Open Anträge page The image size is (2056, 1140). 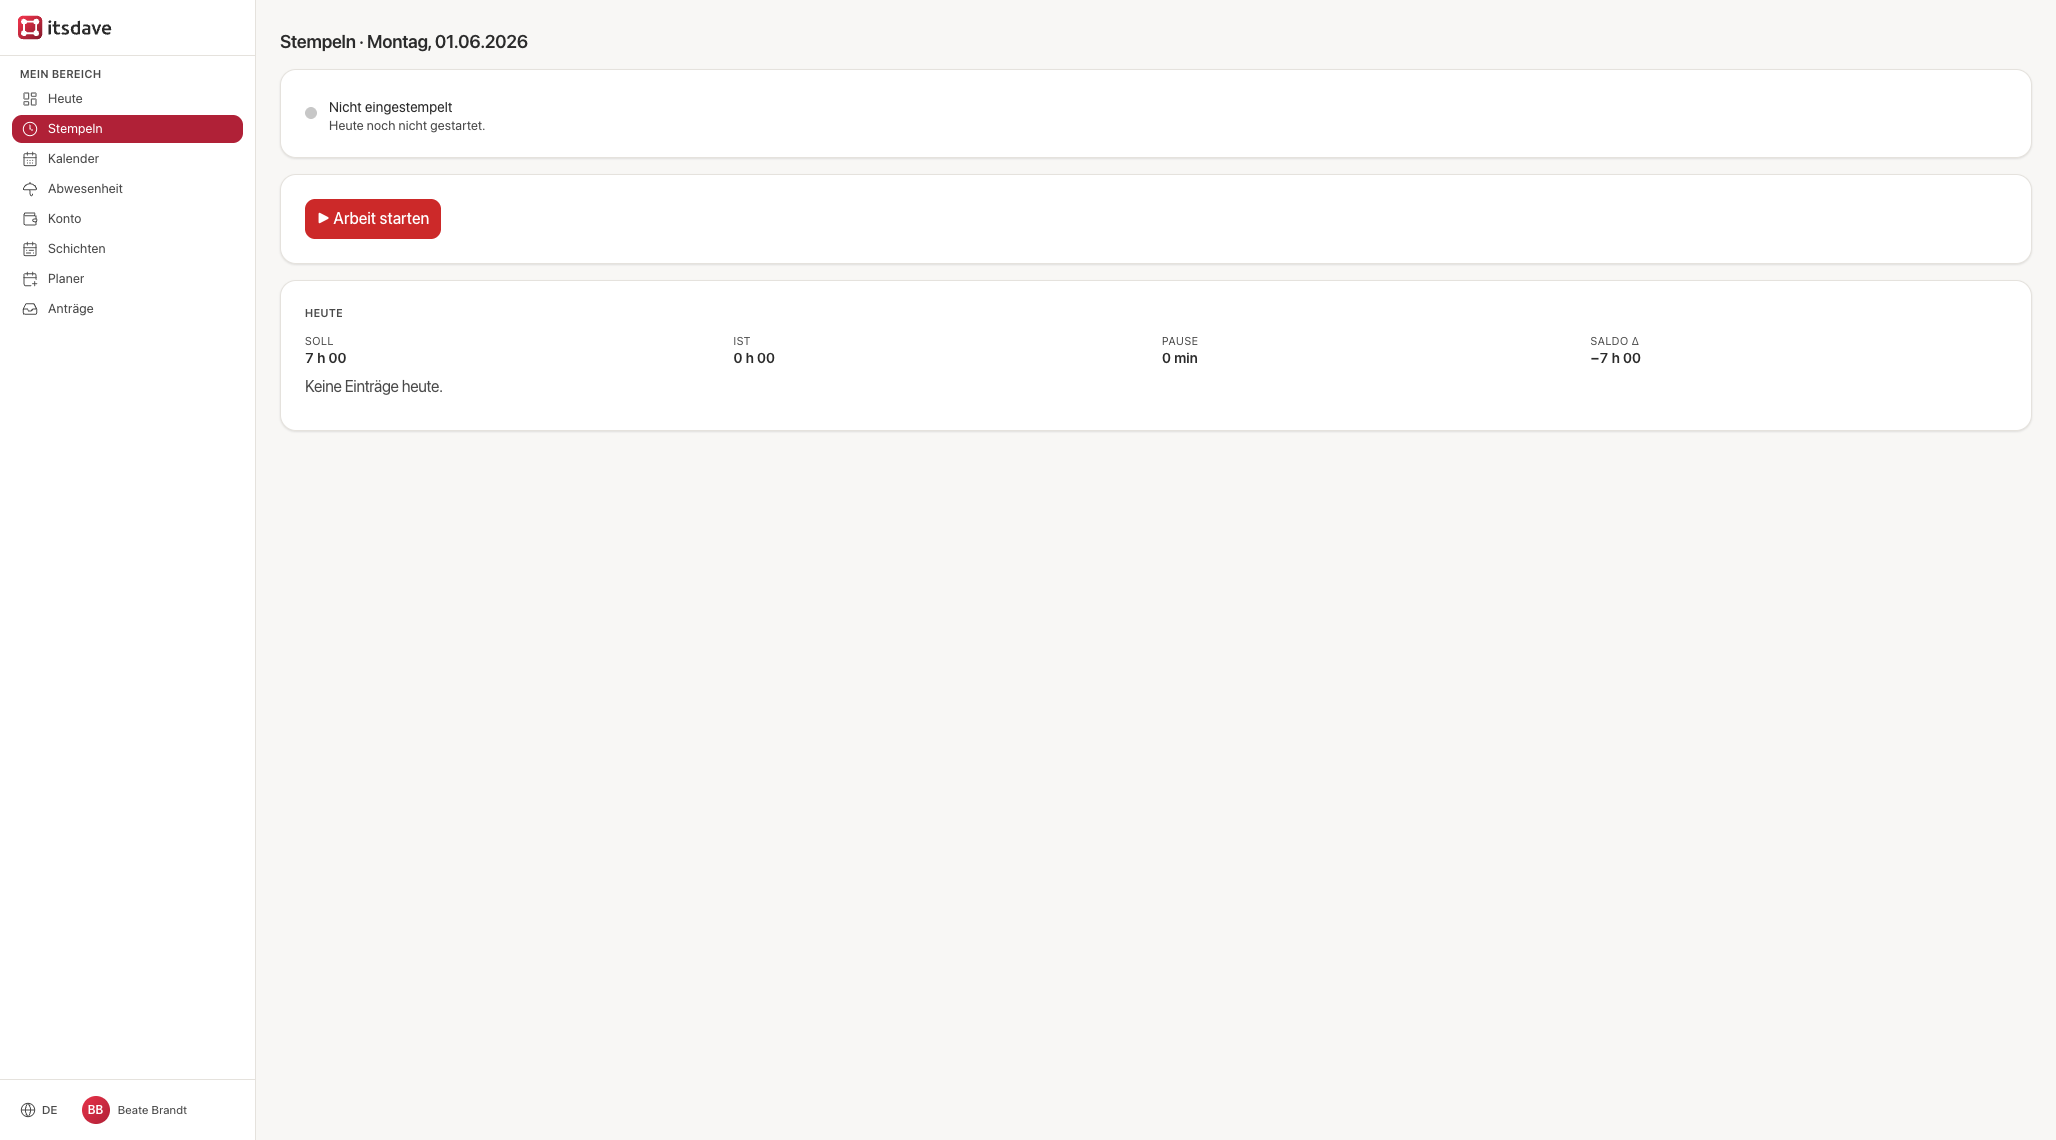(127, 309)
